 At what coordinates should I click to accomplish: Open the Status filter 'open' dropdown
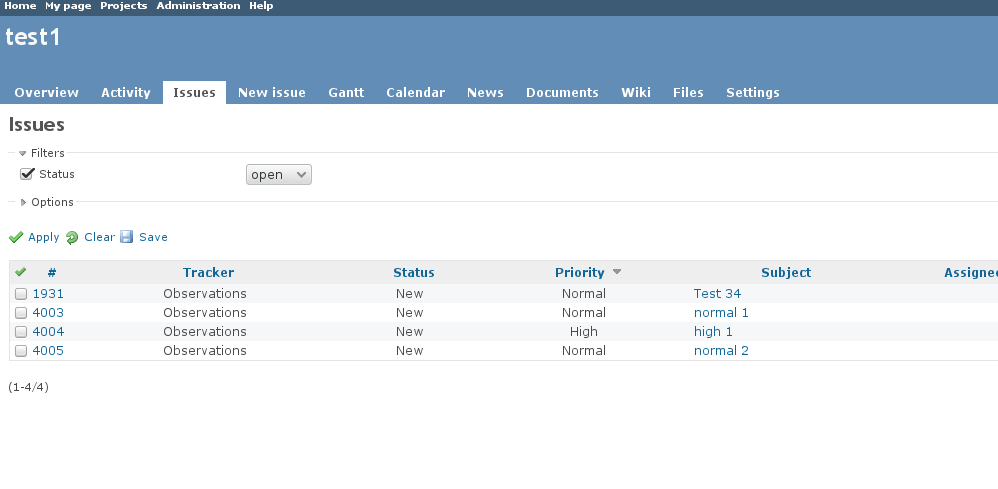pos(279,175)
